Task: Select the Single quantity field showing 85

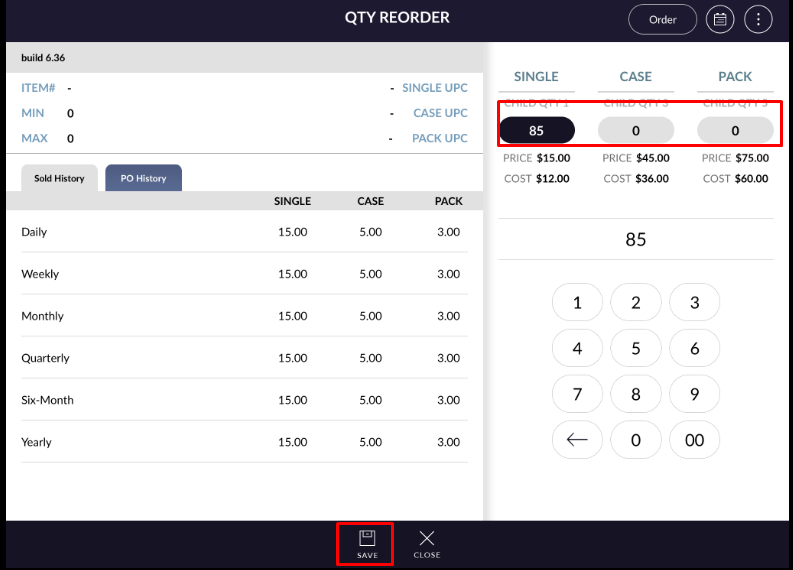Action: (537, 130)
